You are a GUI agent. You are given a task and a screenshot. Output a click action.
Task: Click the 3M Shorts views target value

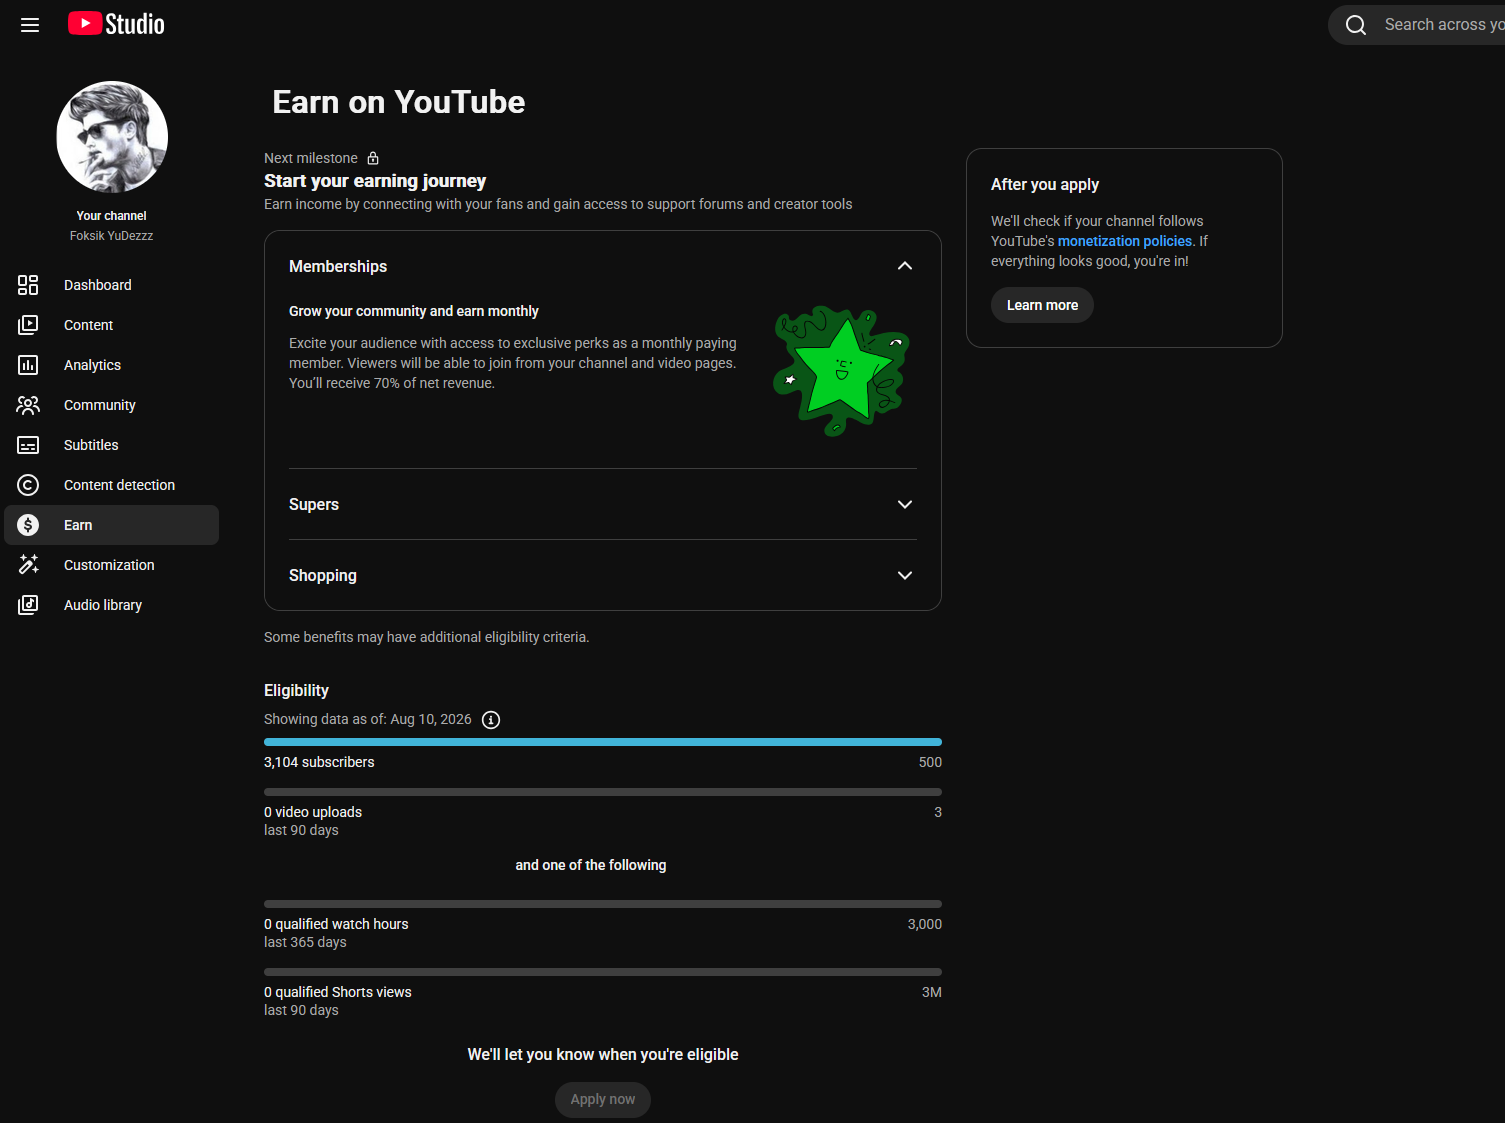click(x=932, y=992)
